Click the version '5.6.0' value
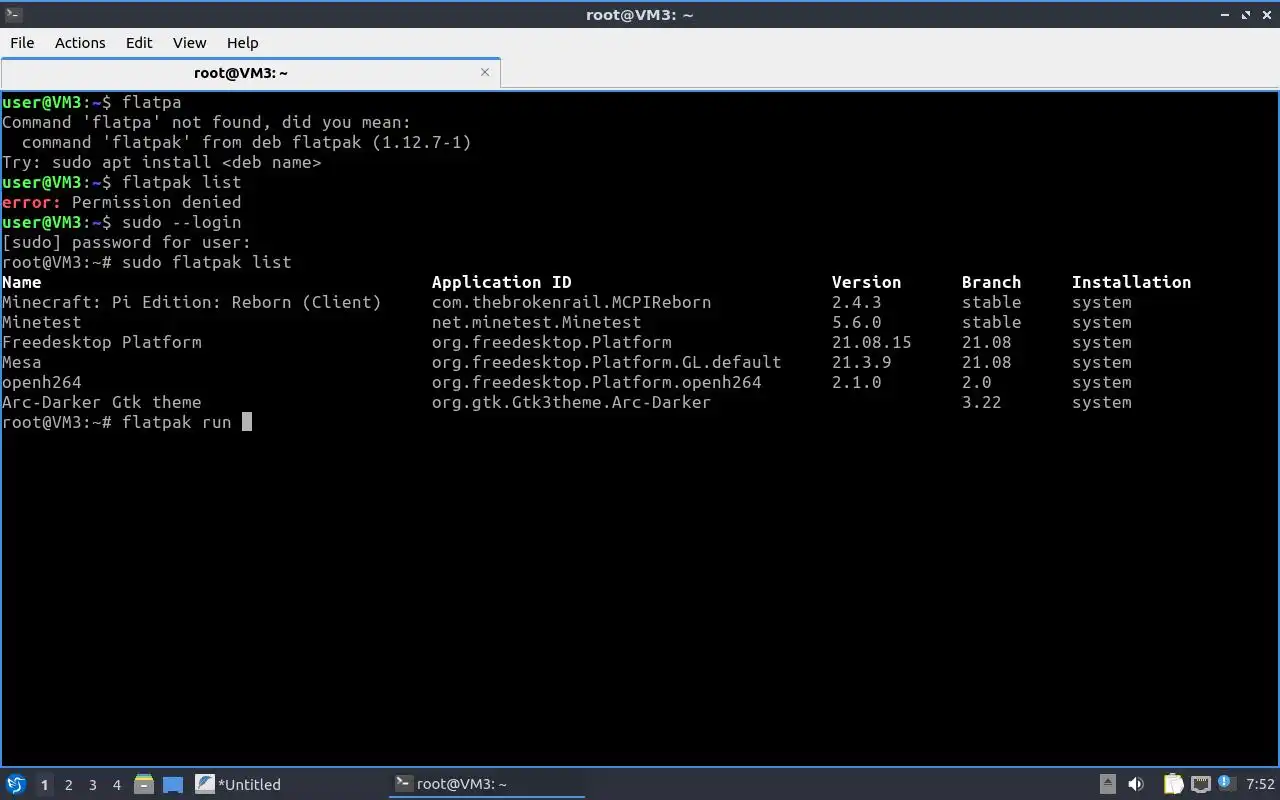 point(856,322)
